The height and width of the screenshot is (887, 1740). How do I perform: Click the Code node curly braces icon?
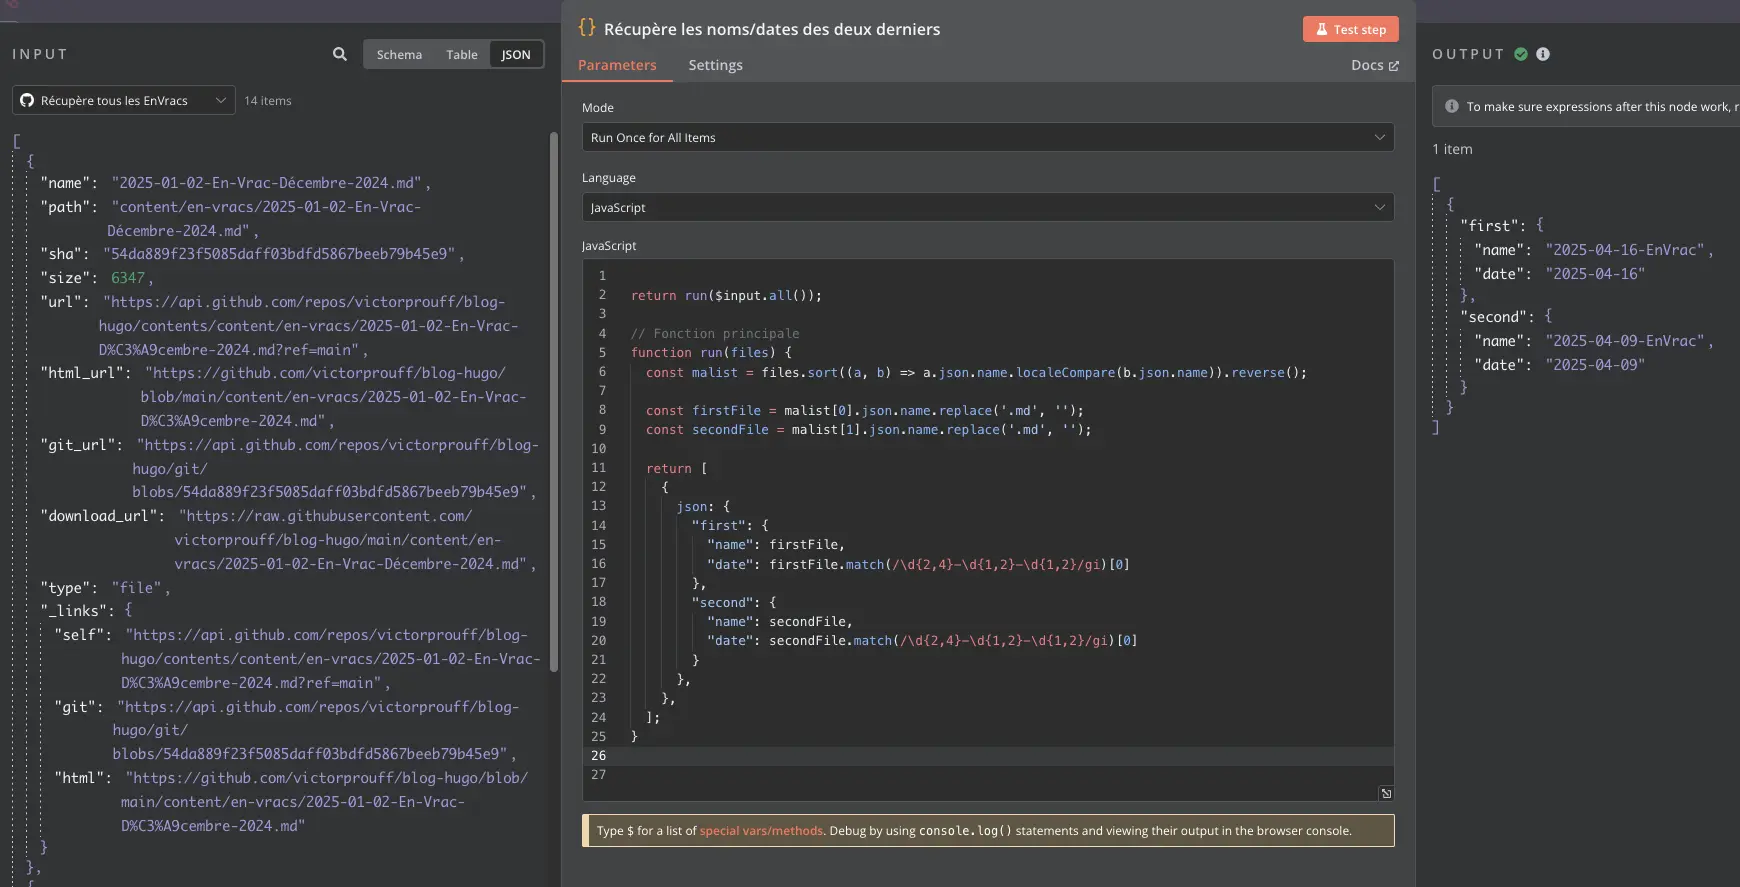click(587, 28)
